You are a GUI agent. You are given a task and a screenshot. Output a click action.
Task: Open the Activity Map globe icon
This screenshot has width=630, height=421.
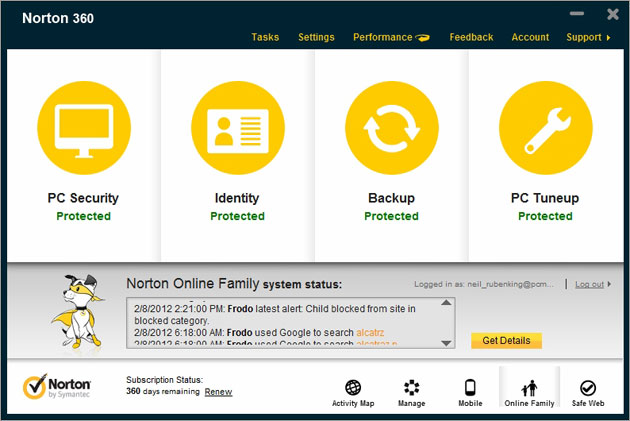tap(353, 388)
